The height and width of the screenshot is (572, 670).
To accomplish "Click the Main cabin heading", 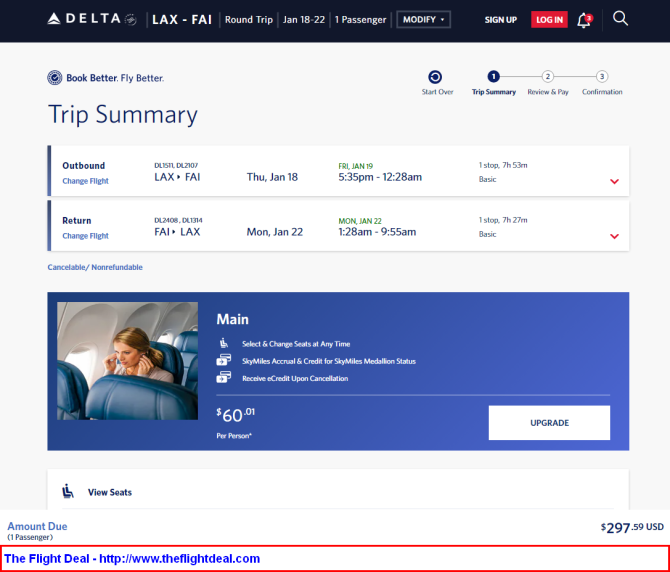I will pyautogui.click(x=232, y=319).
